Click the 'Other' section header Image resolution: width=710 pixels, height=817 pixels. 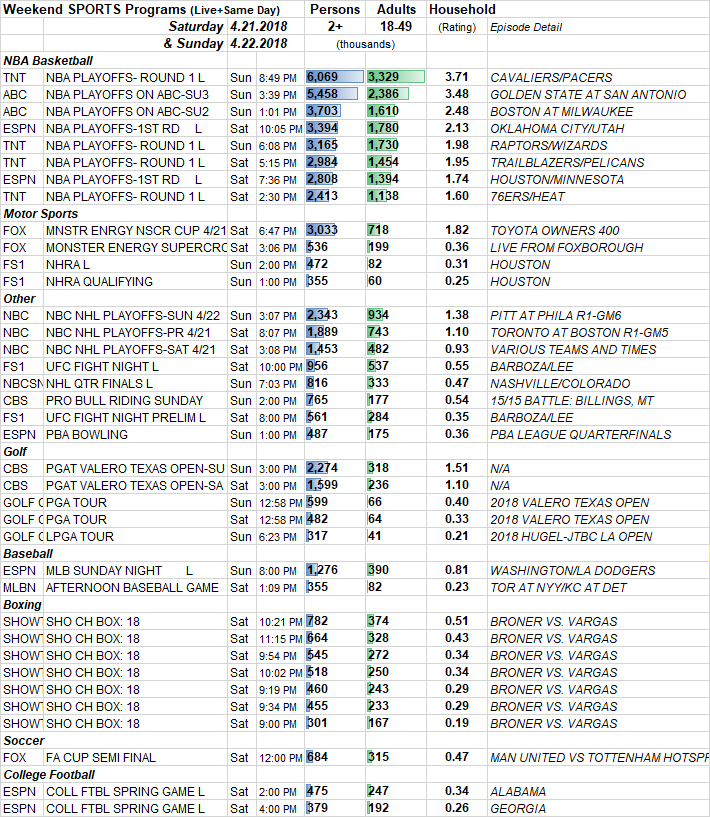click(19, 299)
